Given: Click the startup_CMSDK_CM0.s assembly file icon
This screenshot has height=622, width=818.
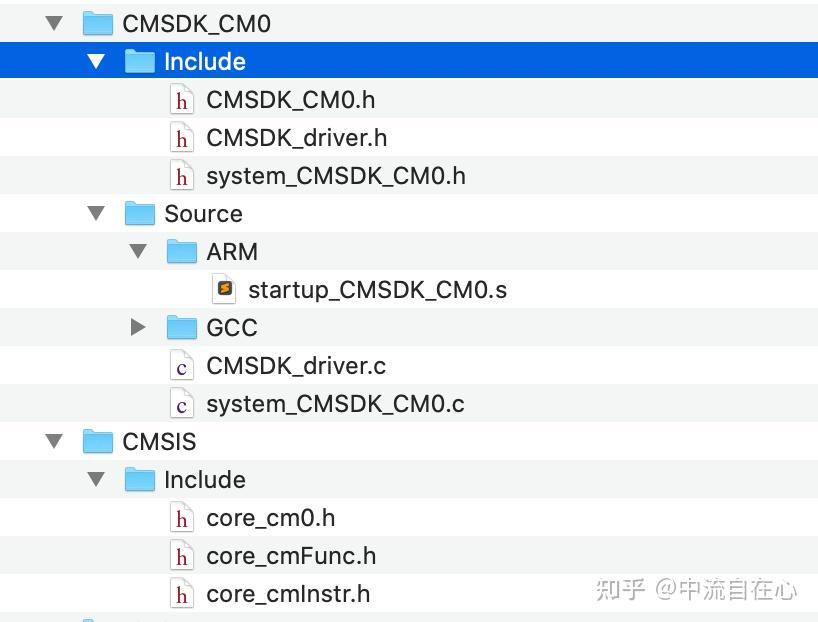Looking at the screenshot, I should point(224,290).
